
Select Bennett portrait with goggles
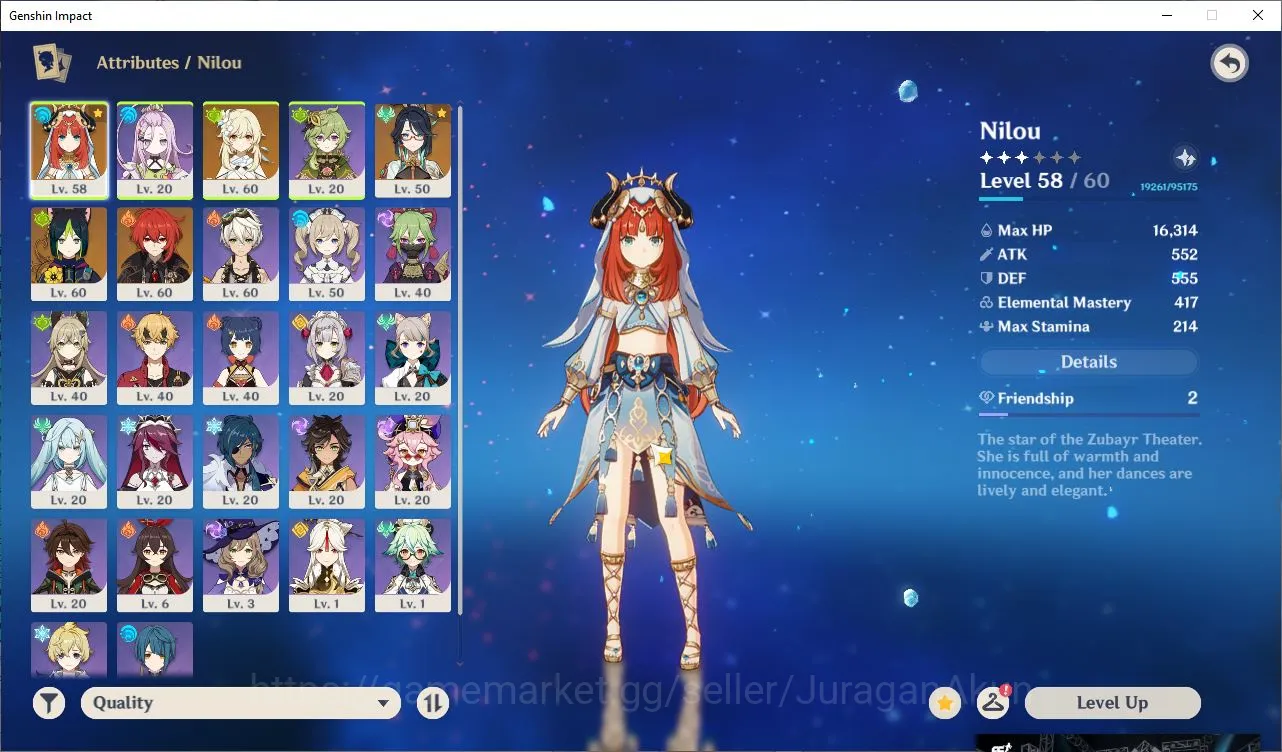[241, 254]
